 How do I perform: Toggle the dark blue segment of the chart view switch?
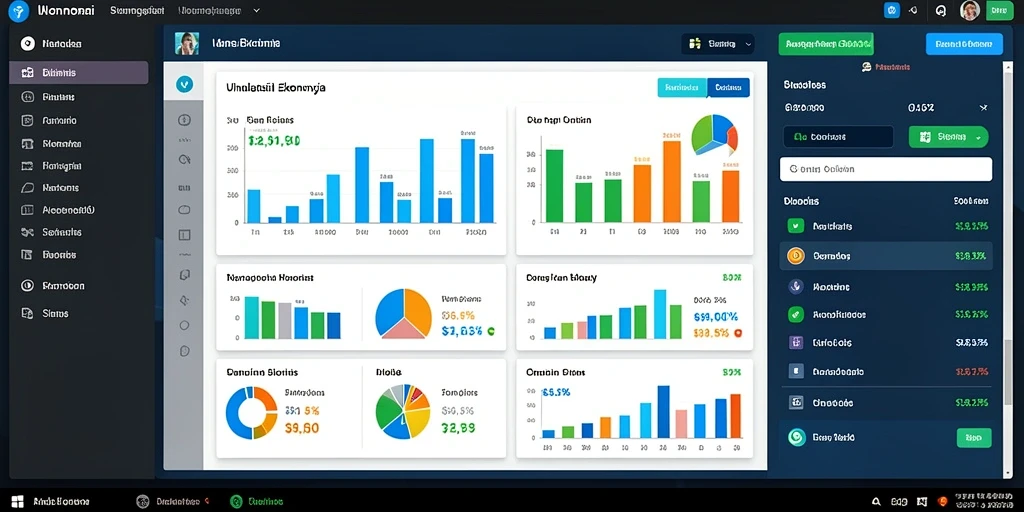coord(728,88)
